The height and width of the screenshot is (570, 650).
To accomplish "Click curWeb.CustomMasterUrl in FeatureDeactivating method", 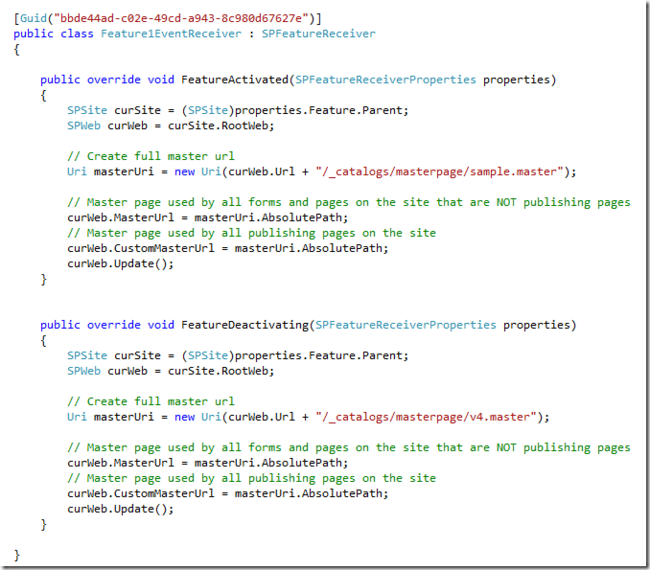I will click(x=141, y=493).
